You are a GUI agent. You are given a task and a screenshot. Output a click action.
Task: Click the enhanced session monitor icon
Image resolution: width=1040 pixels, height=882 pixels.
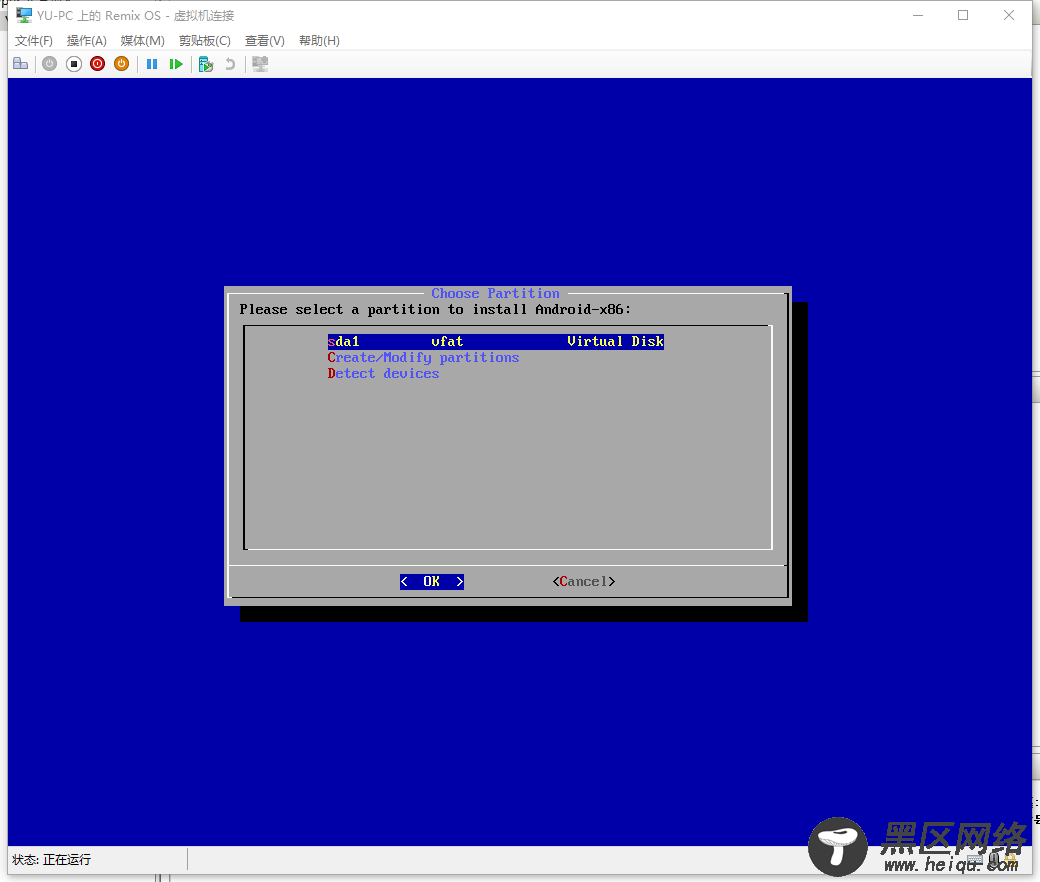tap(260, 64)
